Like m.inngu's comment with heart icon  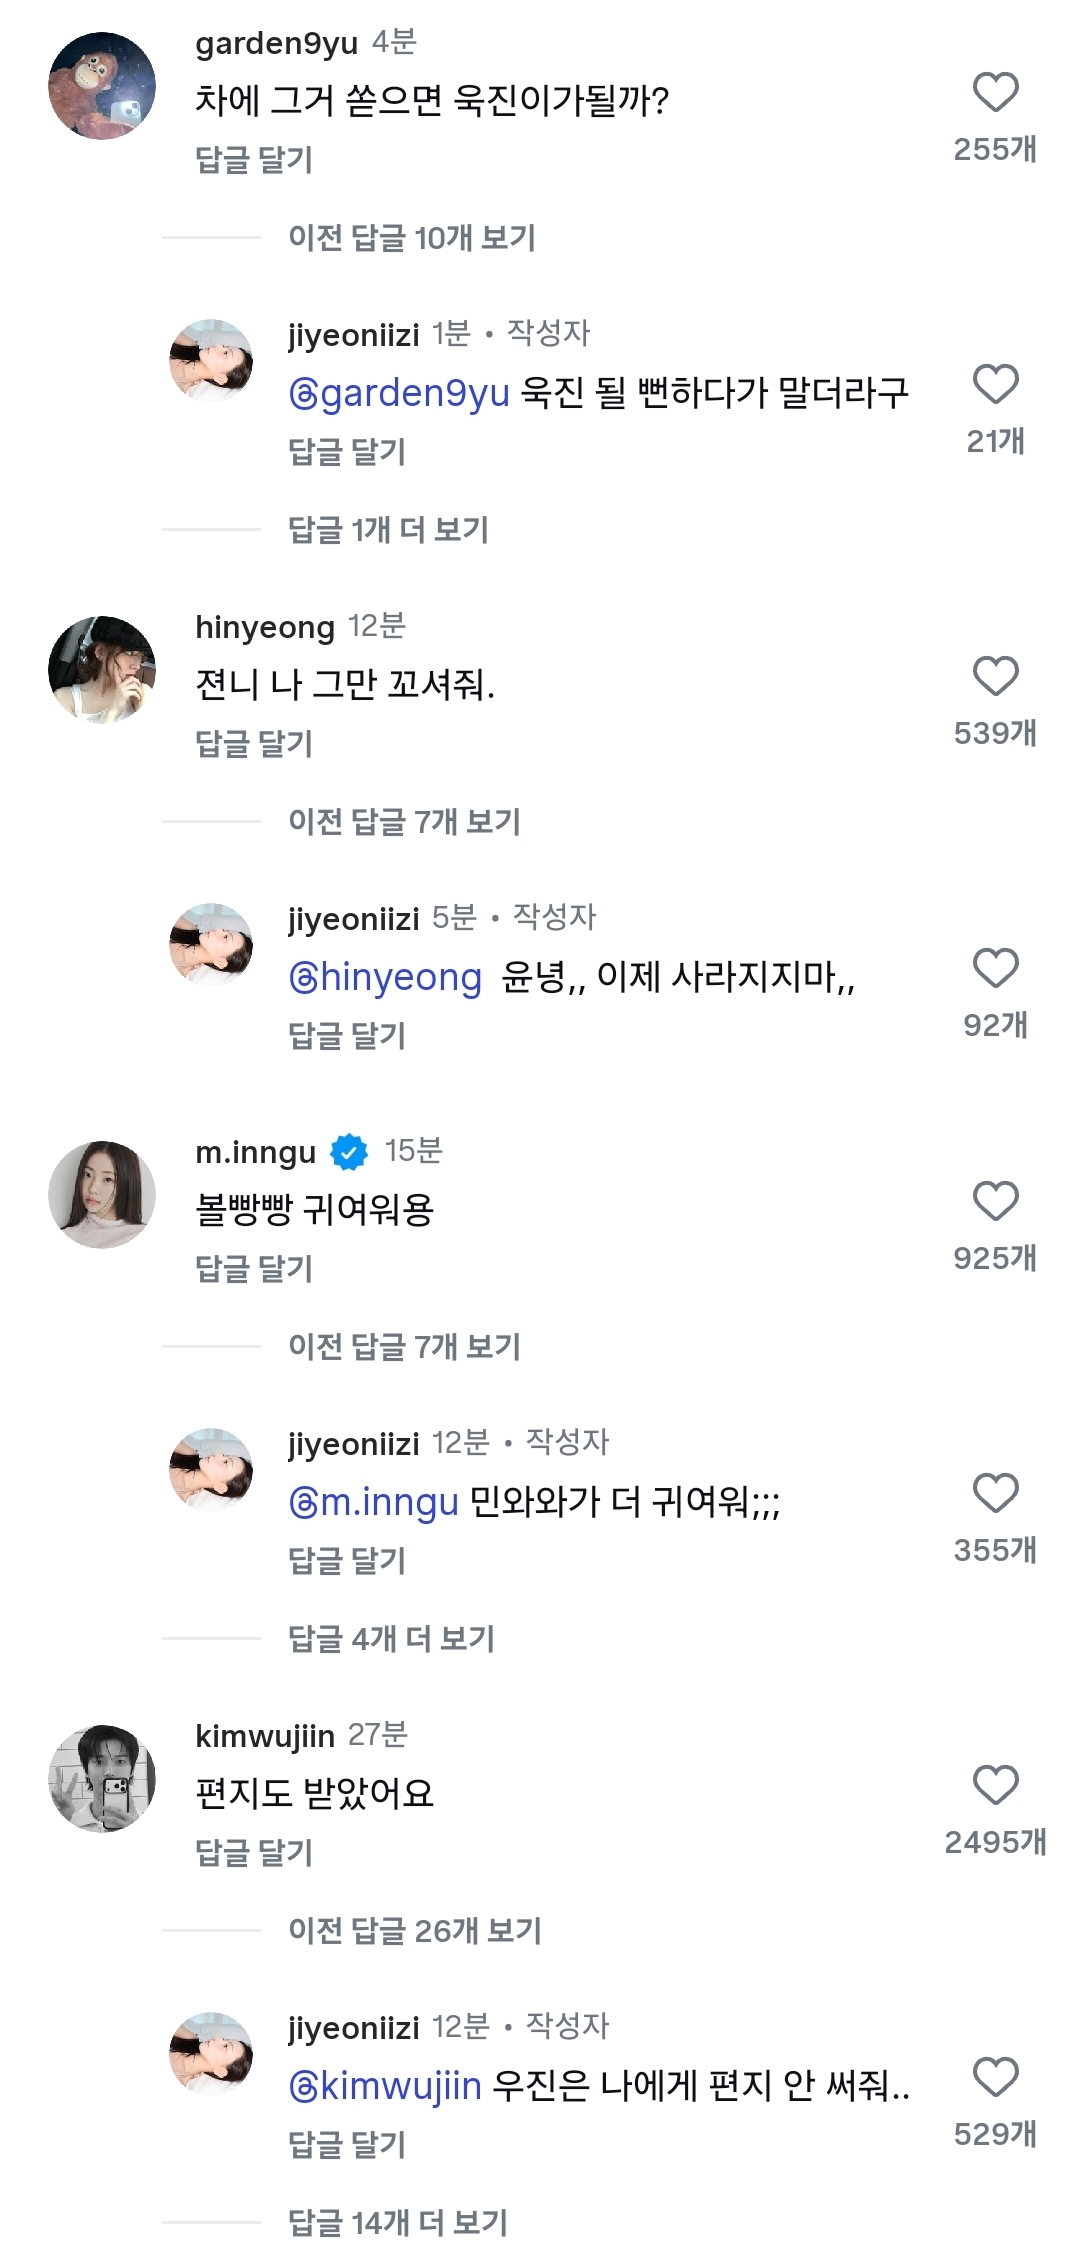995,1202
